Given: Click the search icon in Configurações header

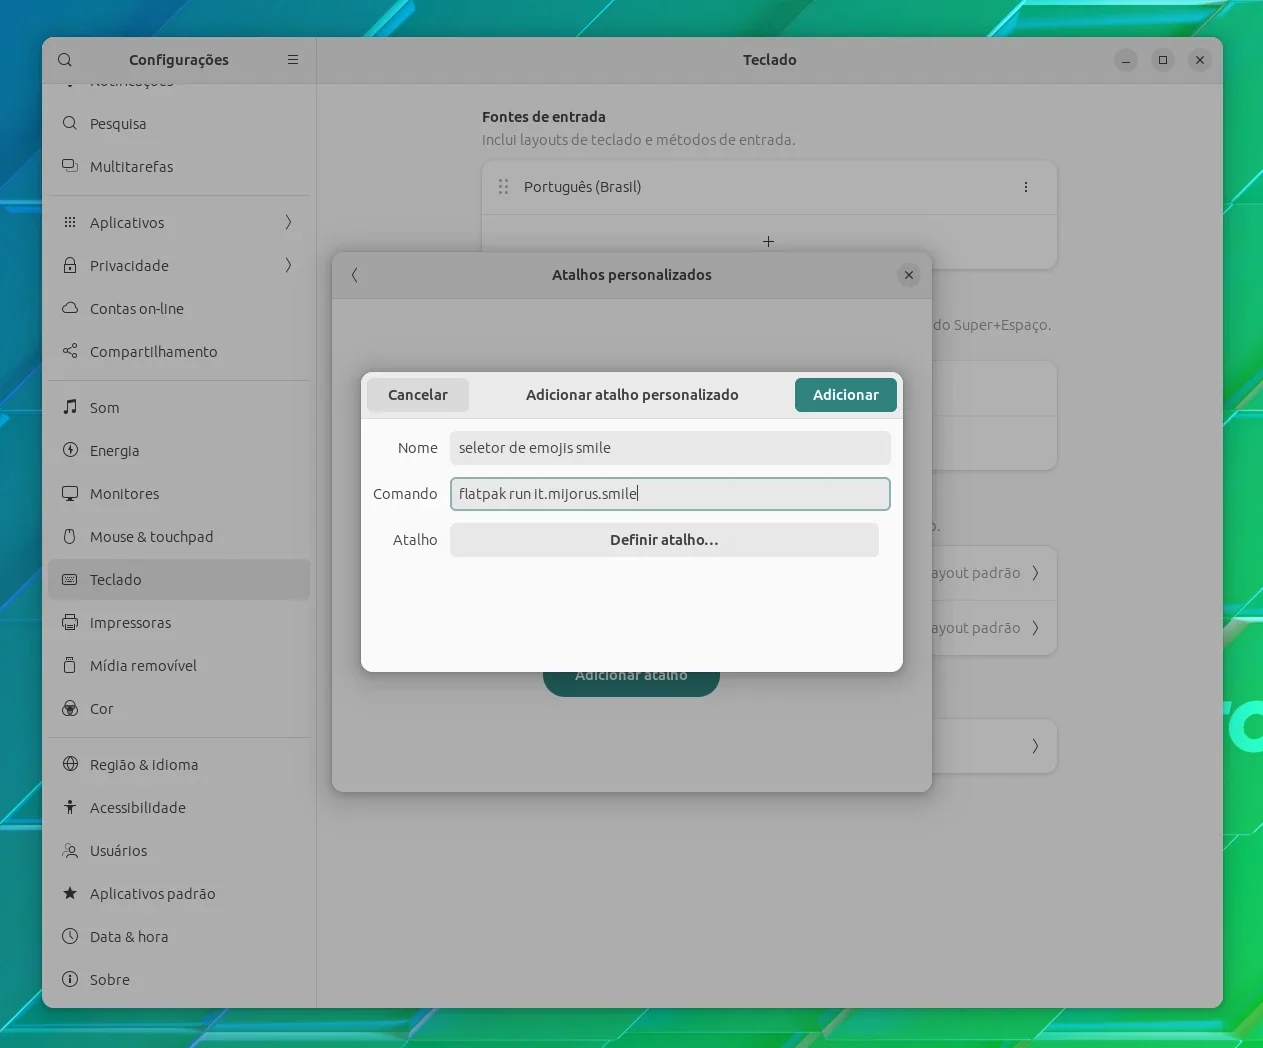Looking at the screenshot, I should 65,60.
